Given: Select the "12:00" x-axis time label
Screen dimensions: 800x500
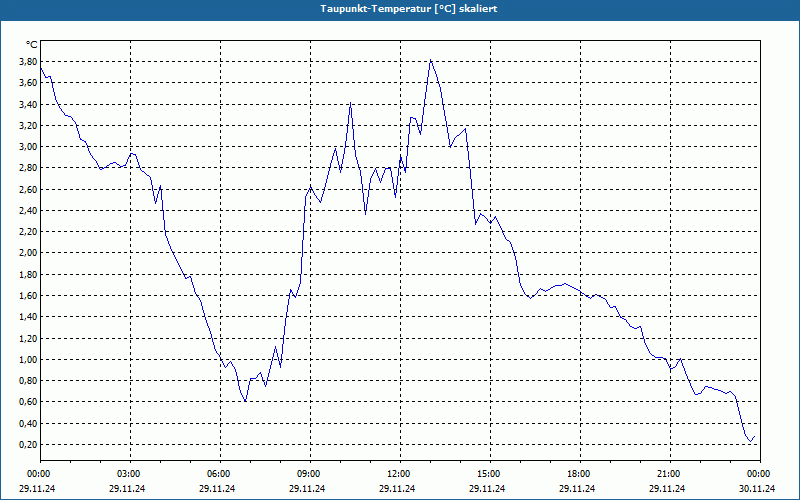Looking at the screenshot, I should (x=397, y=474).
